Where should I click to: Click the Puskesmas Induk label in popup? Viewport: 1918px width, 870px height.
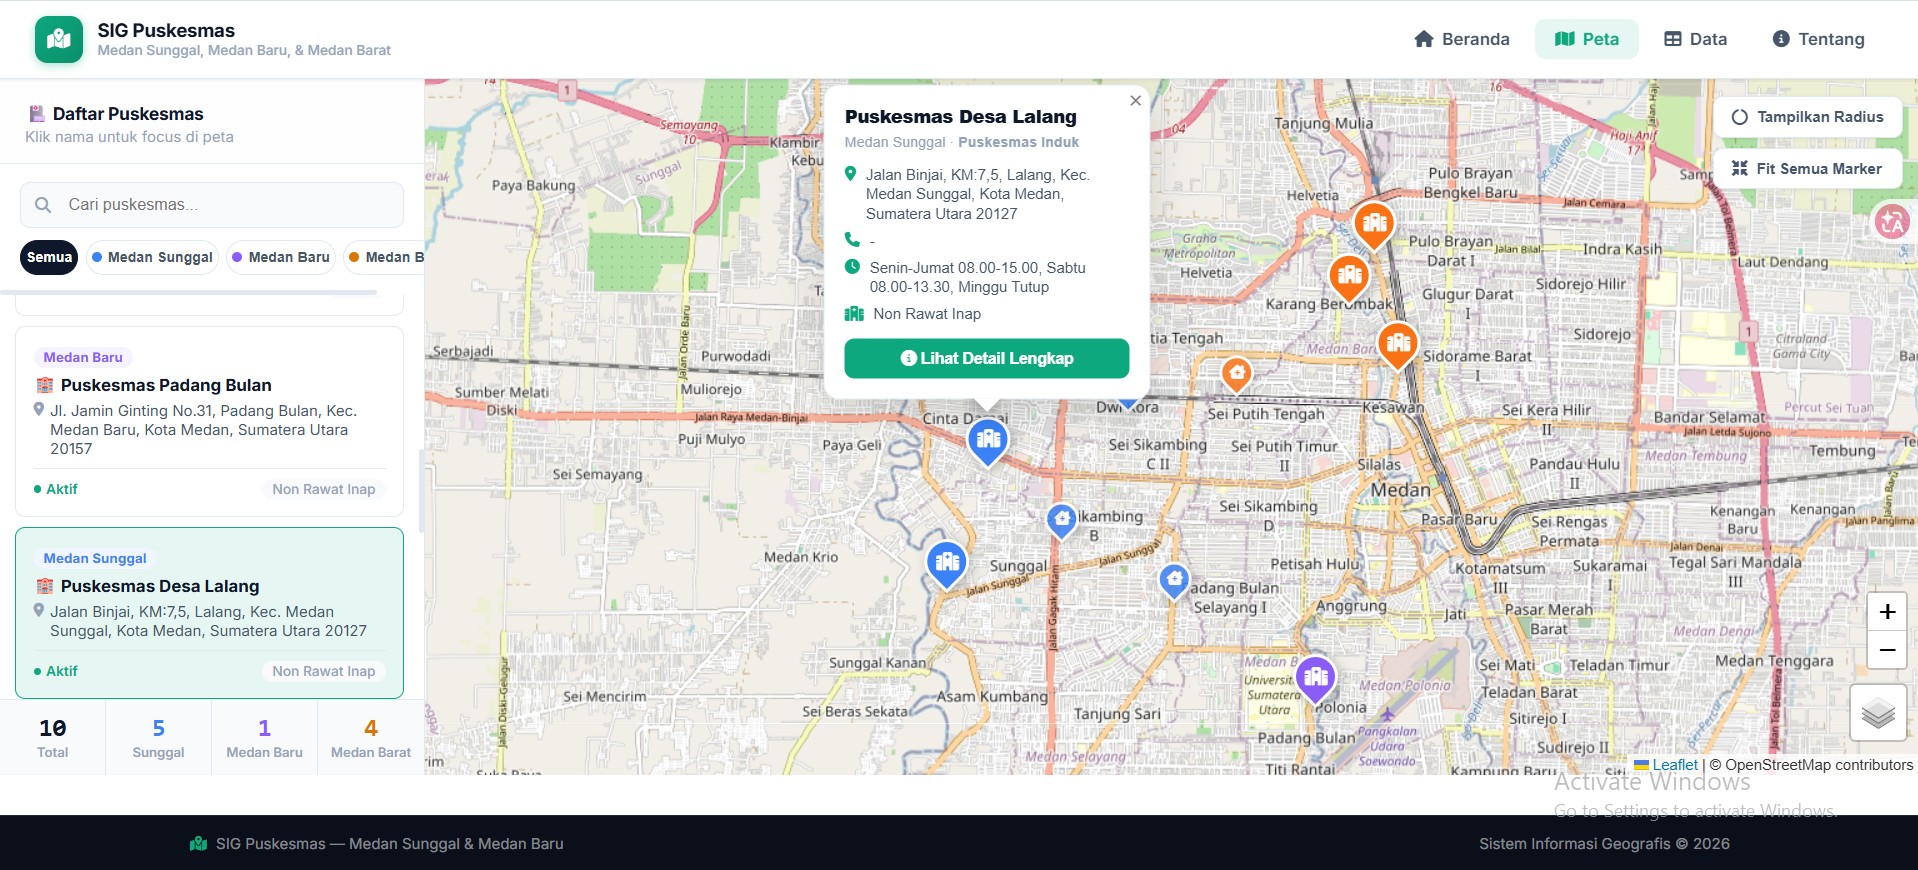click(1018, 142)
